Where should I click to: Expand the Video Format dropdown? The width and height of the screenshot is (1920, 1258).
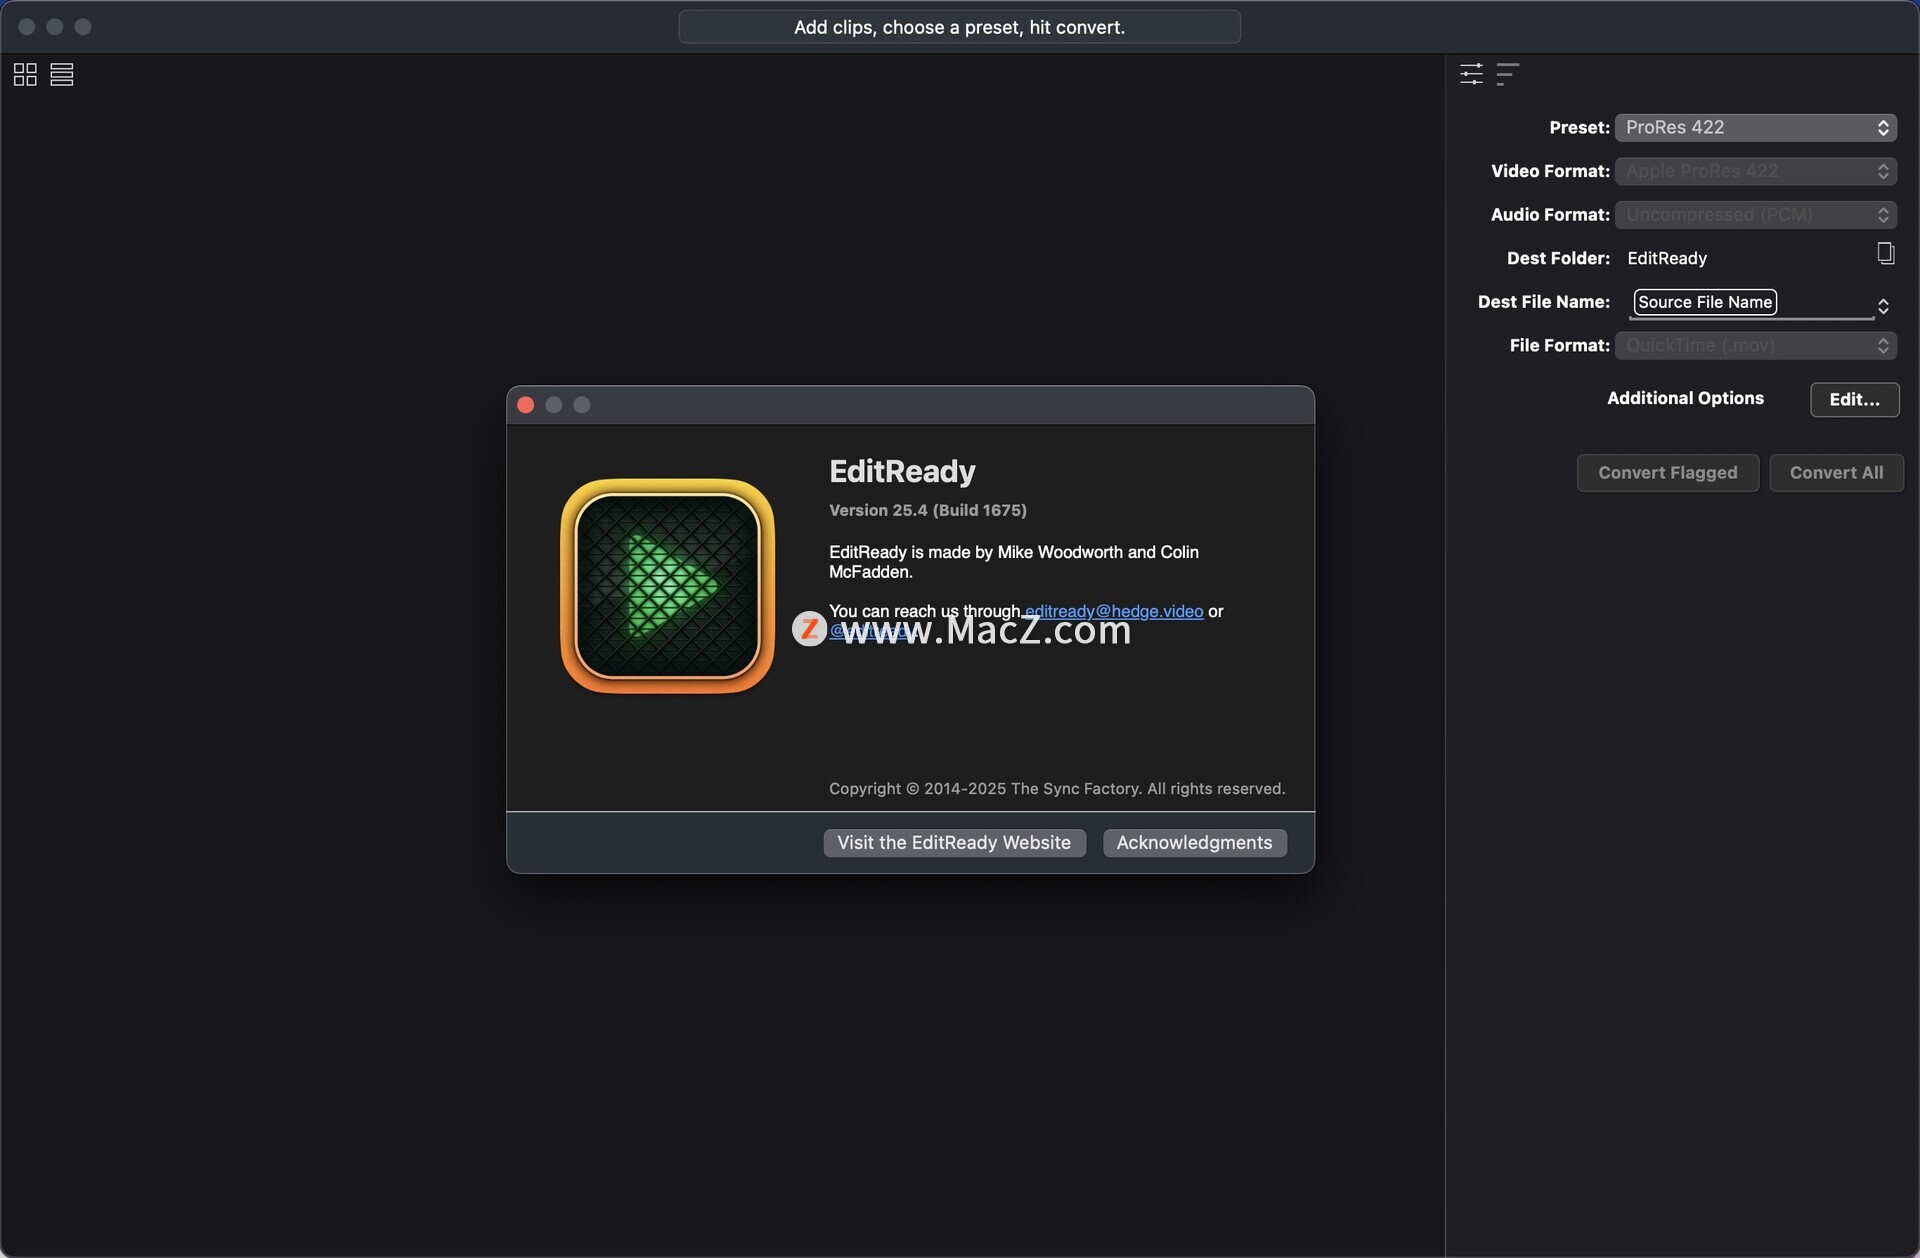click(x=1755, y=171)
